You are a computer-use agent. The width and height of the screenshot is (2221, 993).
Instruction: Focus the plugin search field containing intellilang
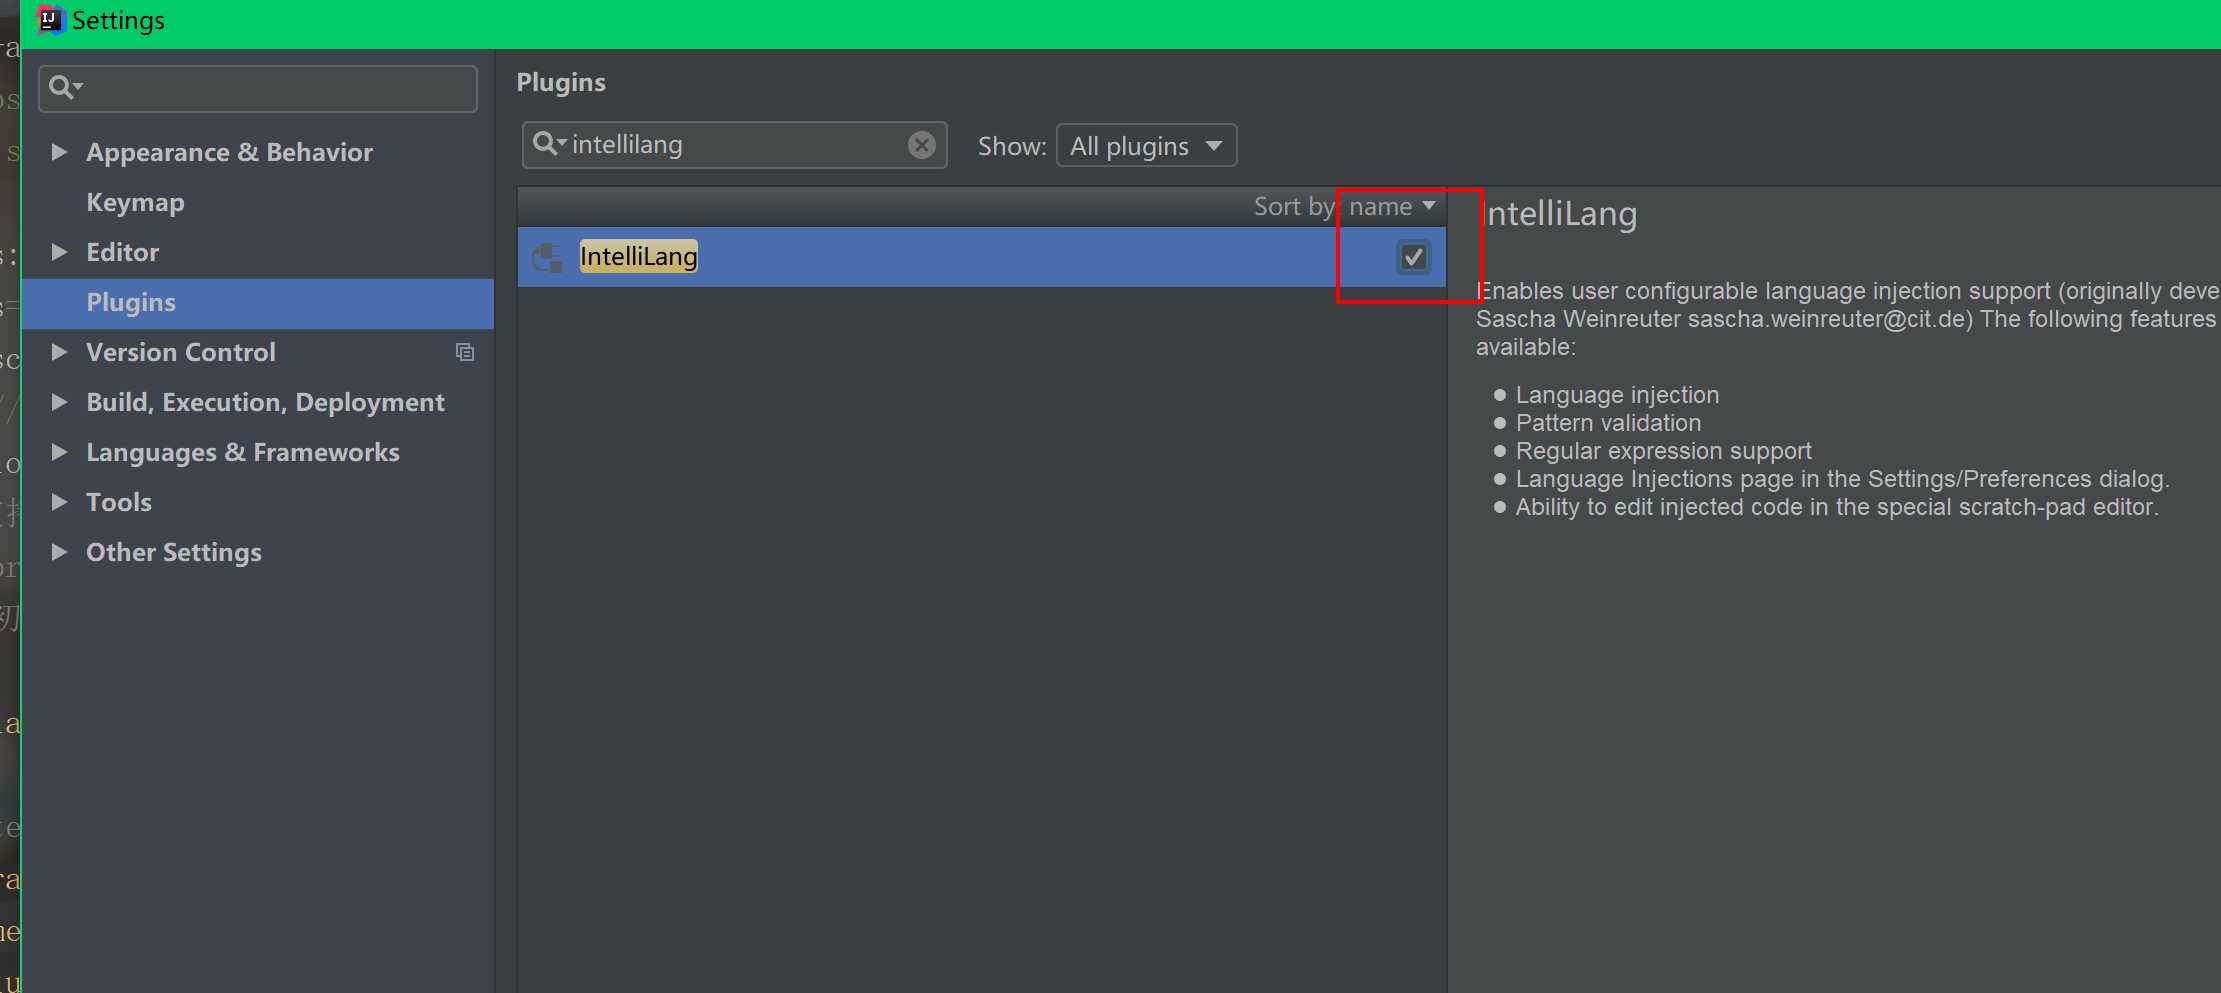point(734,145)
